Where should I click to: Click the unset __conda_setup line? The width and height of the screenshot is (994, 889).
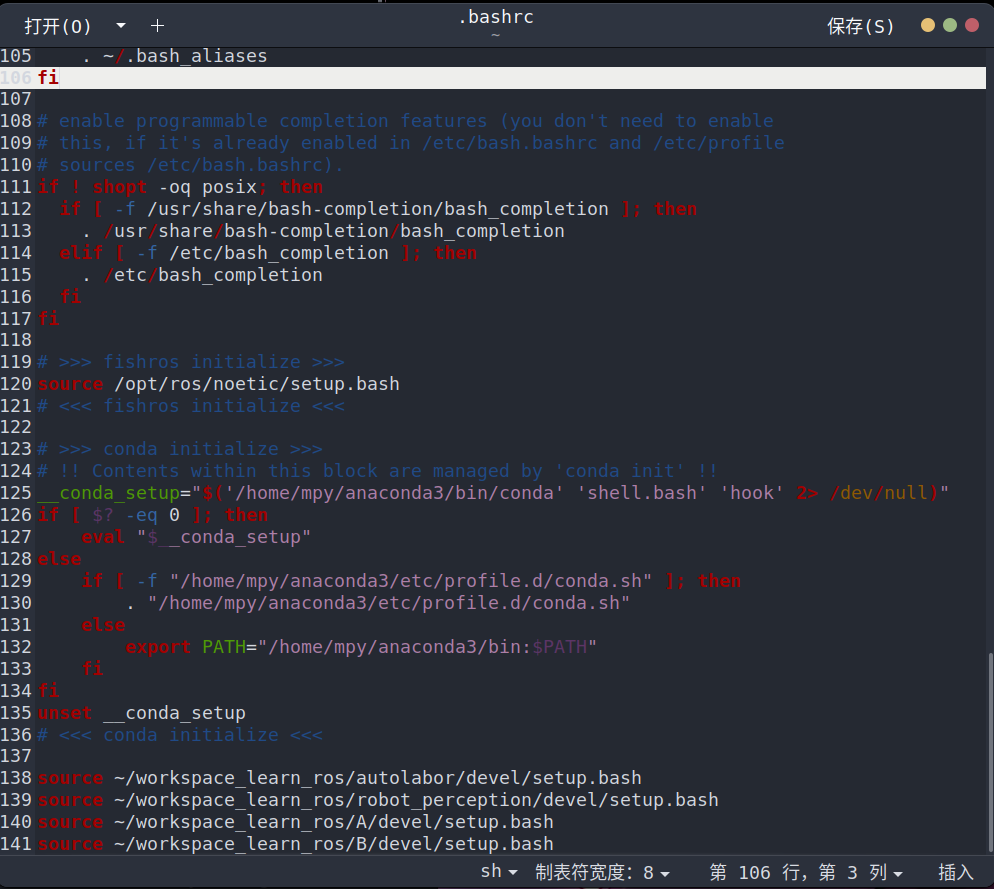pos(141,713)
